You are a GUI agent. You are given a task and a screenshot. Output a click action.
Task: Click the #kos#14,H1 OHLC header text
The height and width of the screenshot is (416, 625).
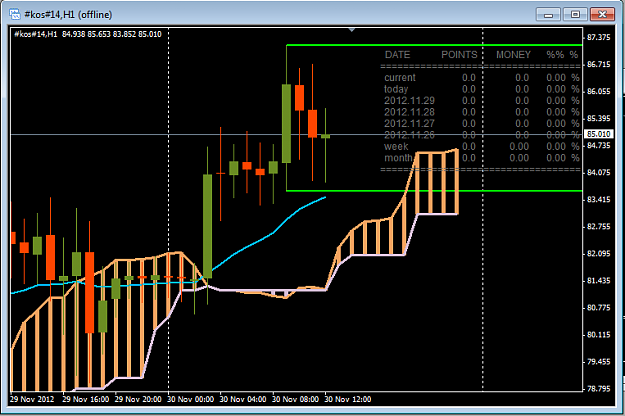click(x=88, y=34)
